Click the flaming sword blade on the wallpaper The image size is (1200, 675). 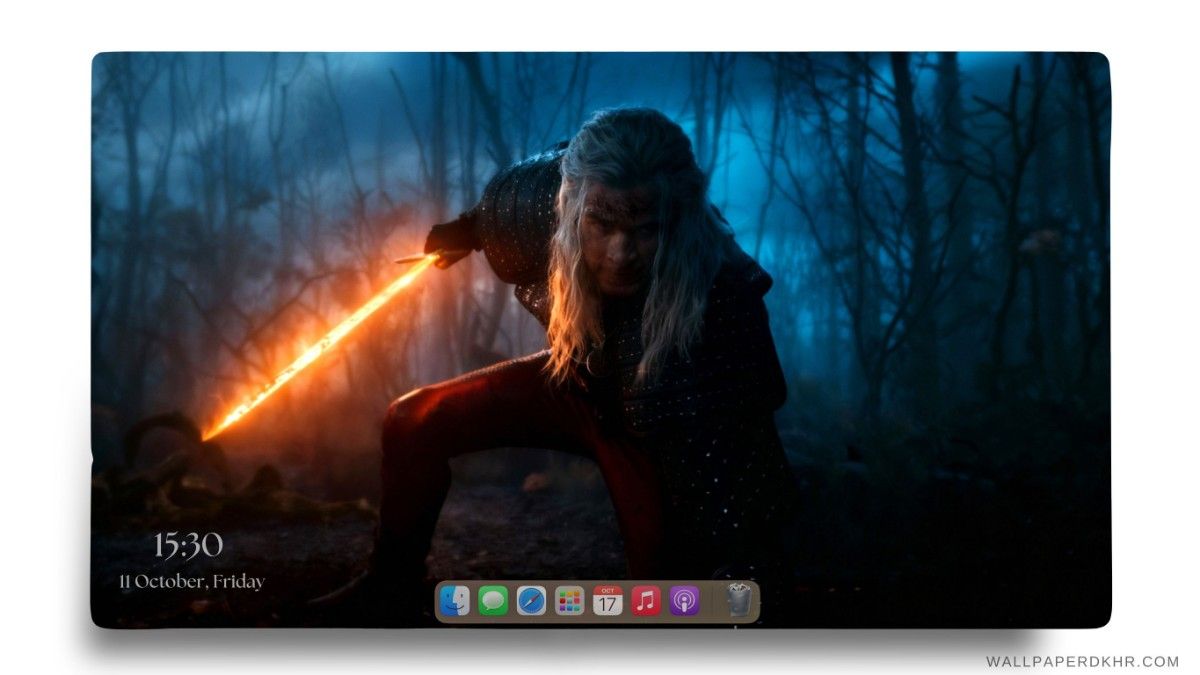[x=320, y=345]
